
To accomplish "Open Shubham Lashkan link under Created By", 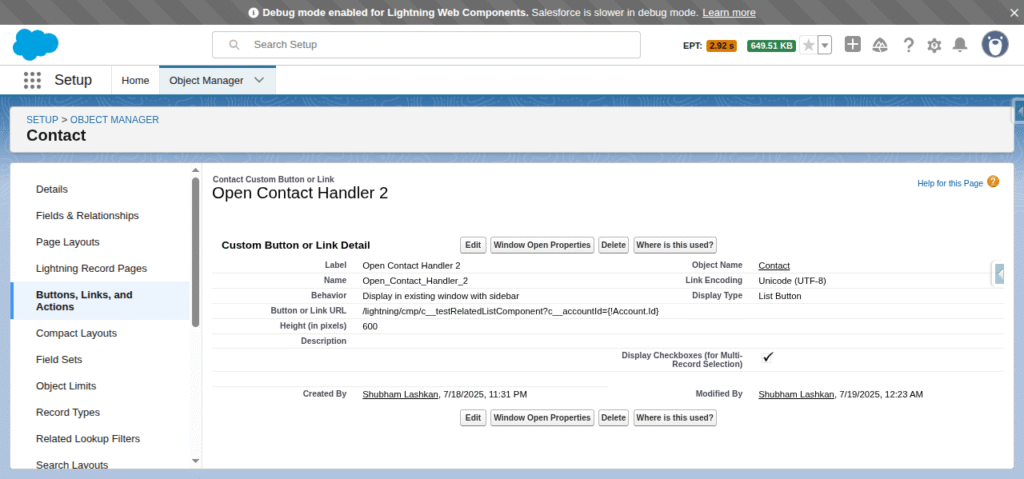I will tap(400, 394).
